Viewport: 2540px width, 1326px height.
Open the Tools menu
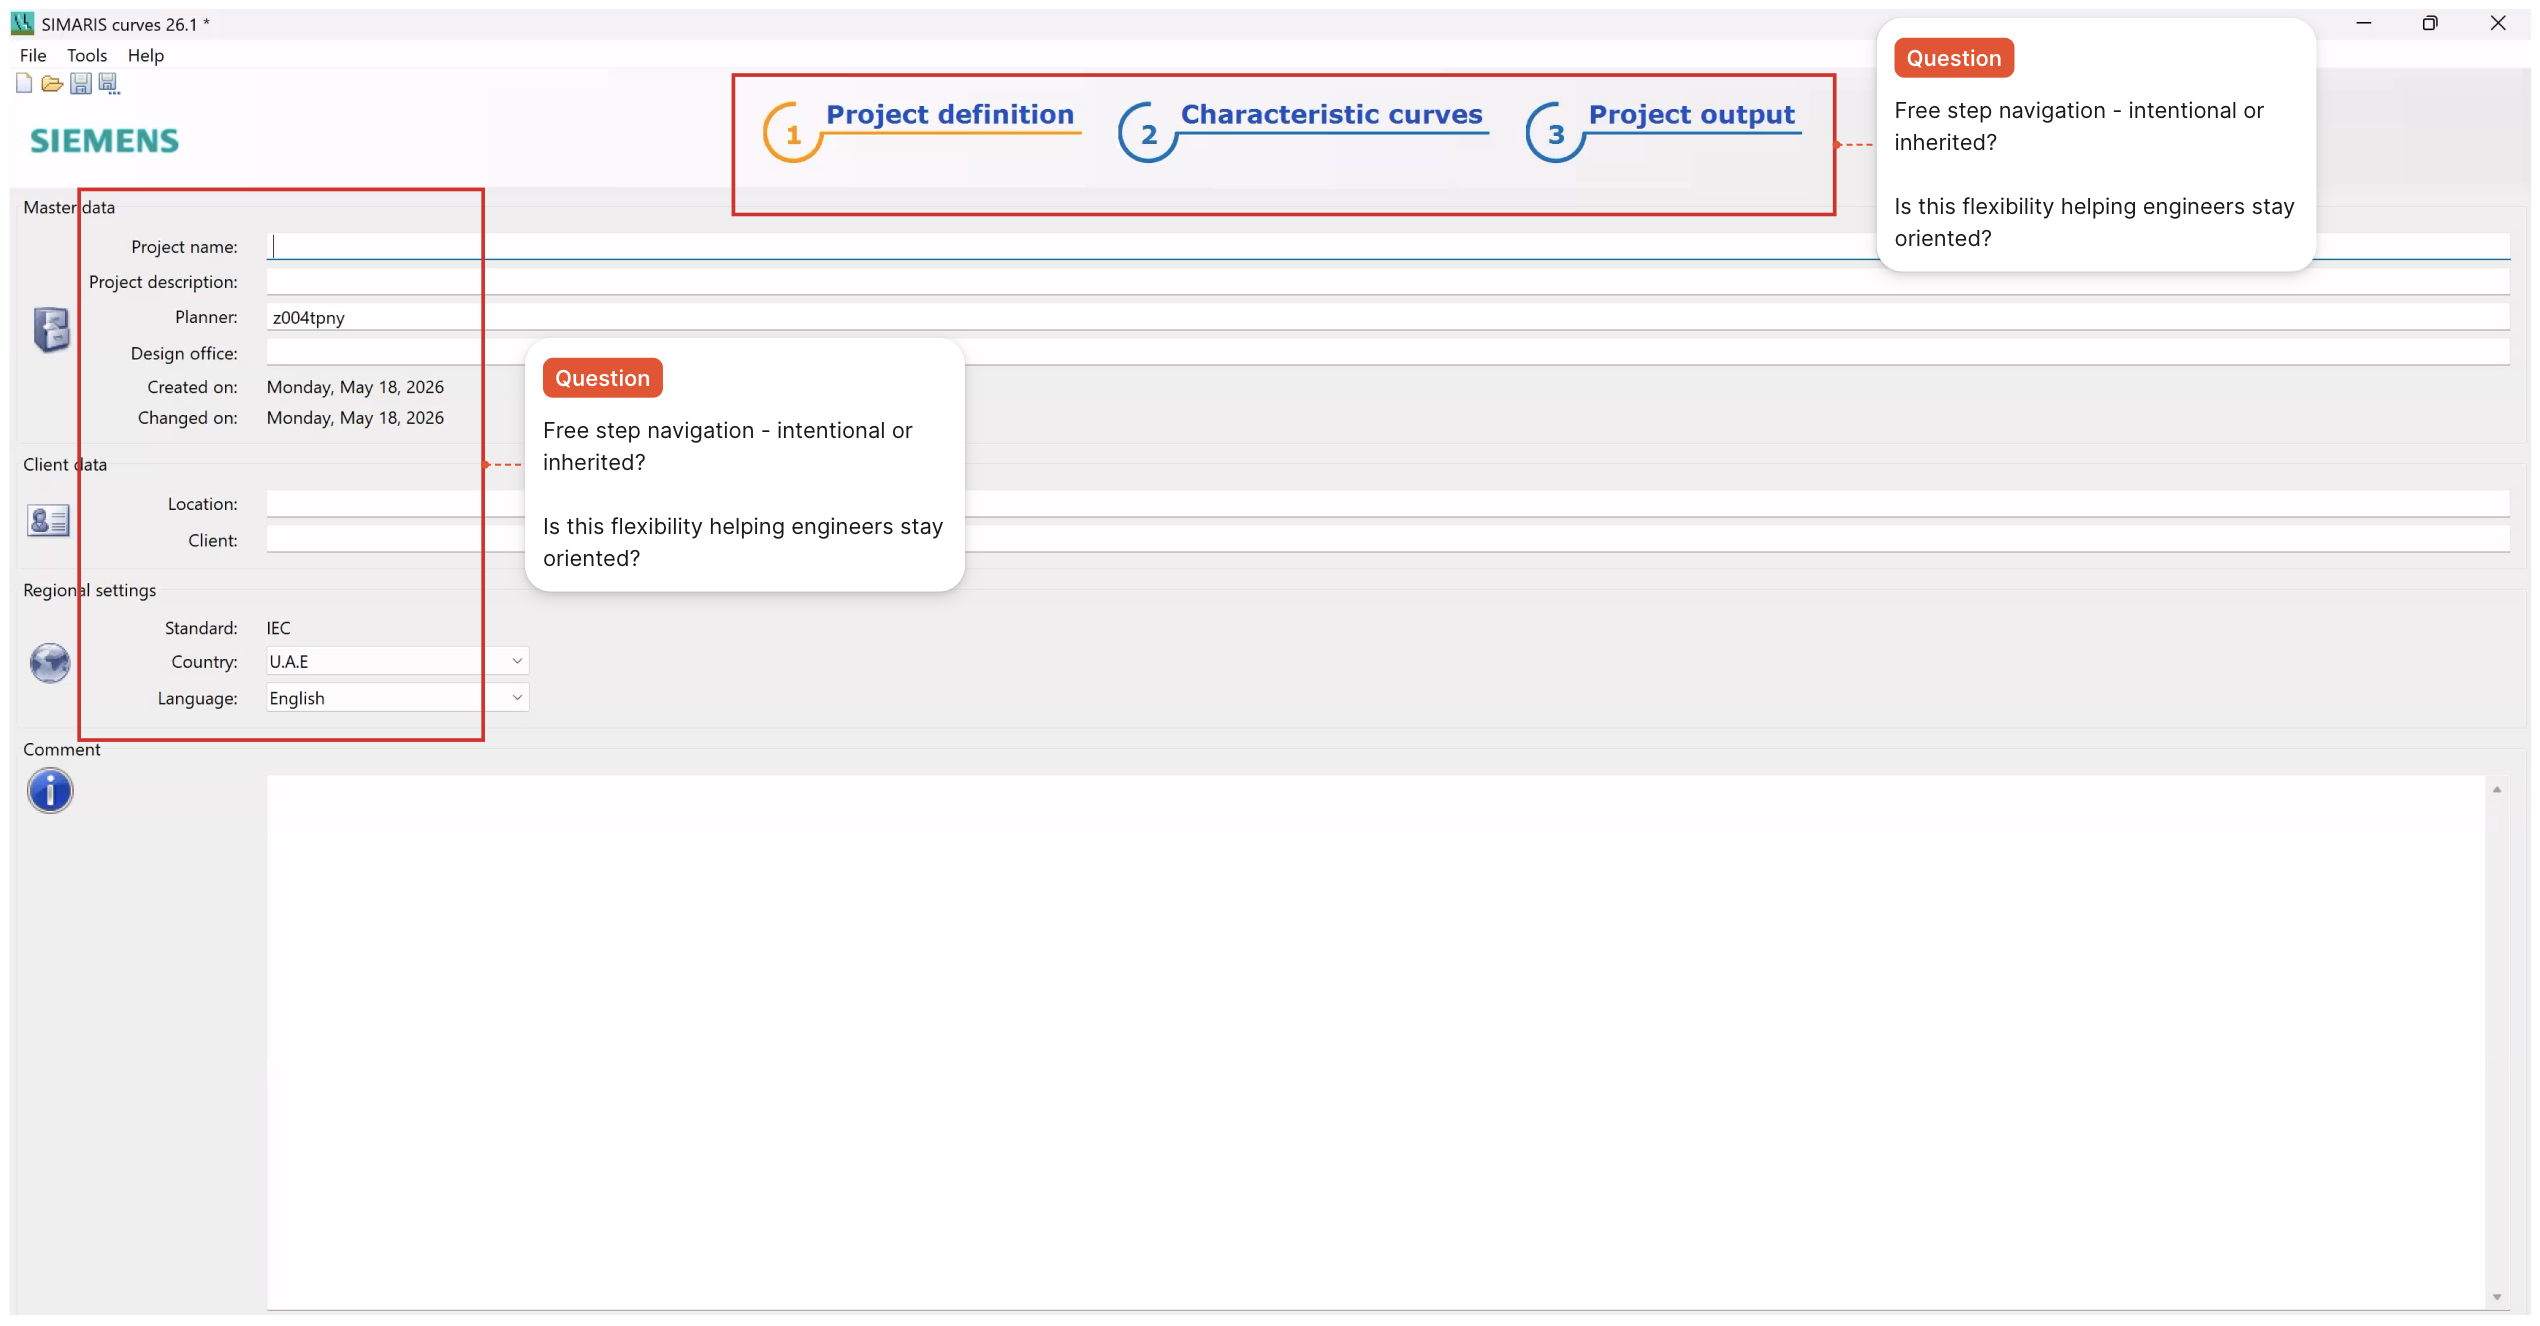(x=87, y=55)
